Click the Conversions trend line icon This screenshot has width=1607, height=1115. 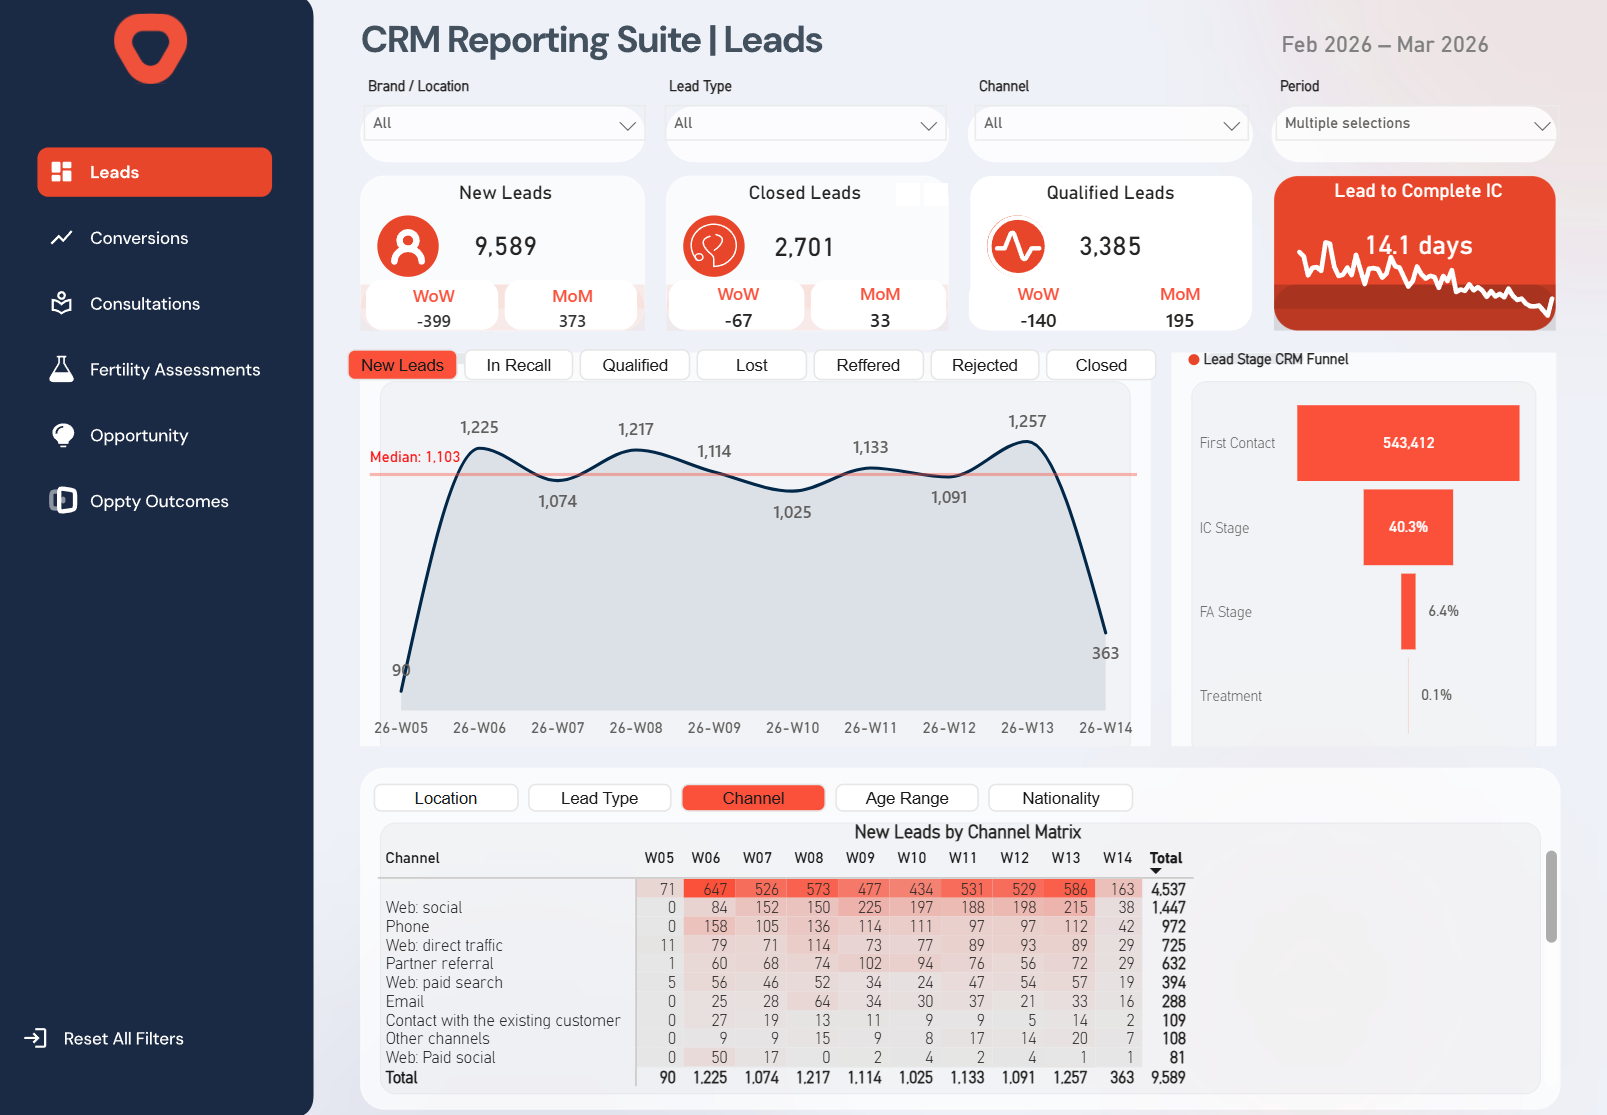pyautogui.click(x=62, y=238)
